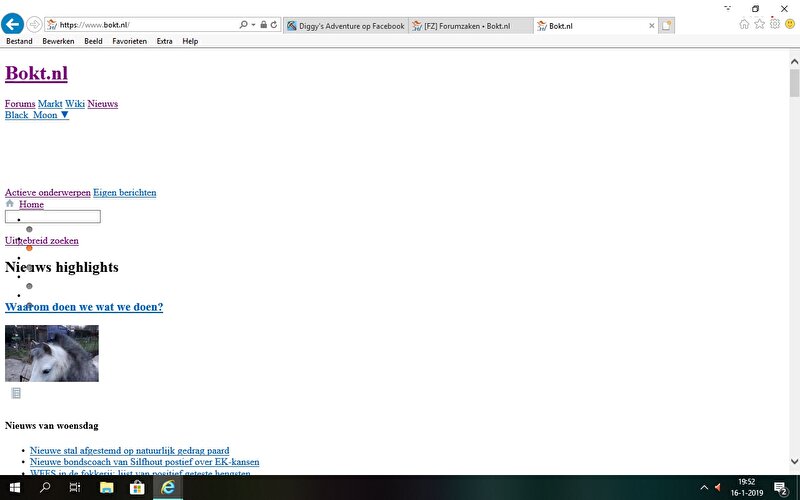Open the Beeld menu
Viewport: 800px width, 500px height.
[x=93, y=41]
